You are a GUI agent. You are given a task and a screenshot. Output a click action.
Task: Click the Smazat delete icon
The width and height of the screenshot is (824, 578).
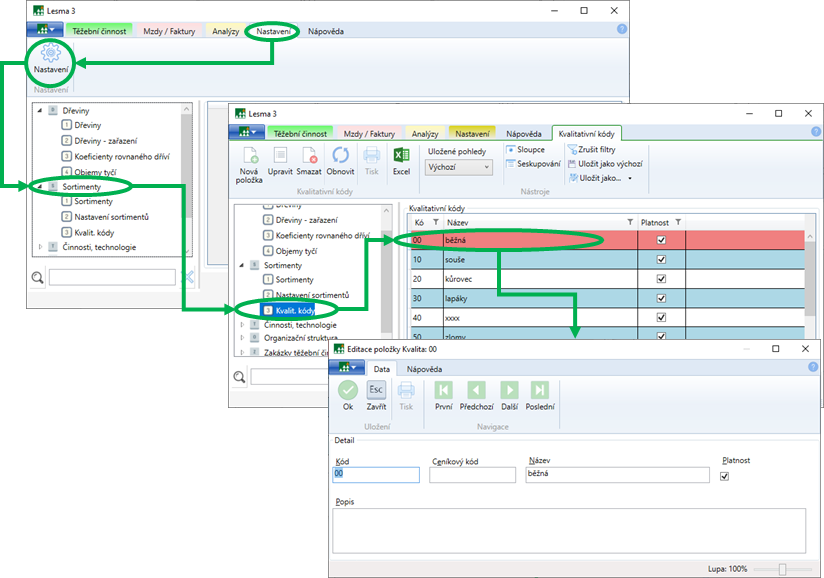310,156
